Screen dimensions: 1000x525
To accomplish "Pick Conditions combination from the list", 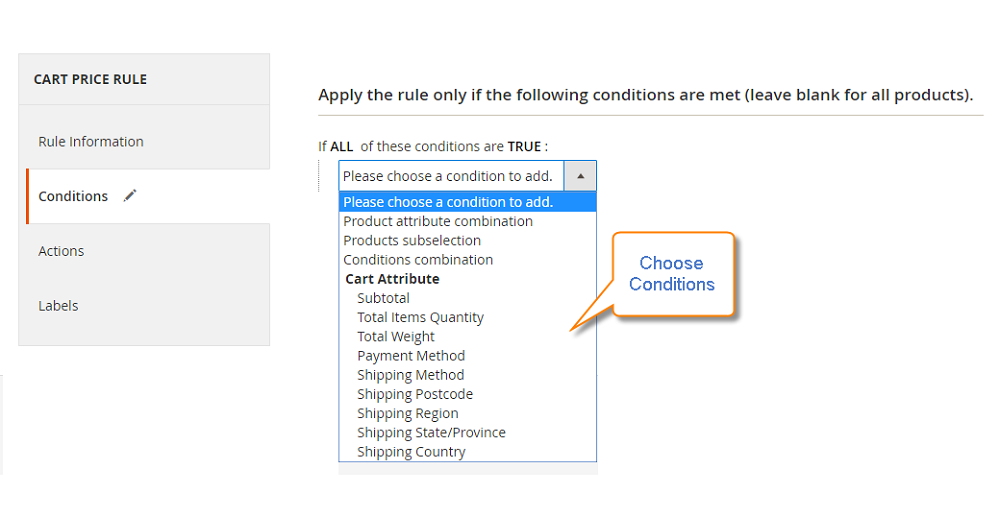I will click(418, 259).
